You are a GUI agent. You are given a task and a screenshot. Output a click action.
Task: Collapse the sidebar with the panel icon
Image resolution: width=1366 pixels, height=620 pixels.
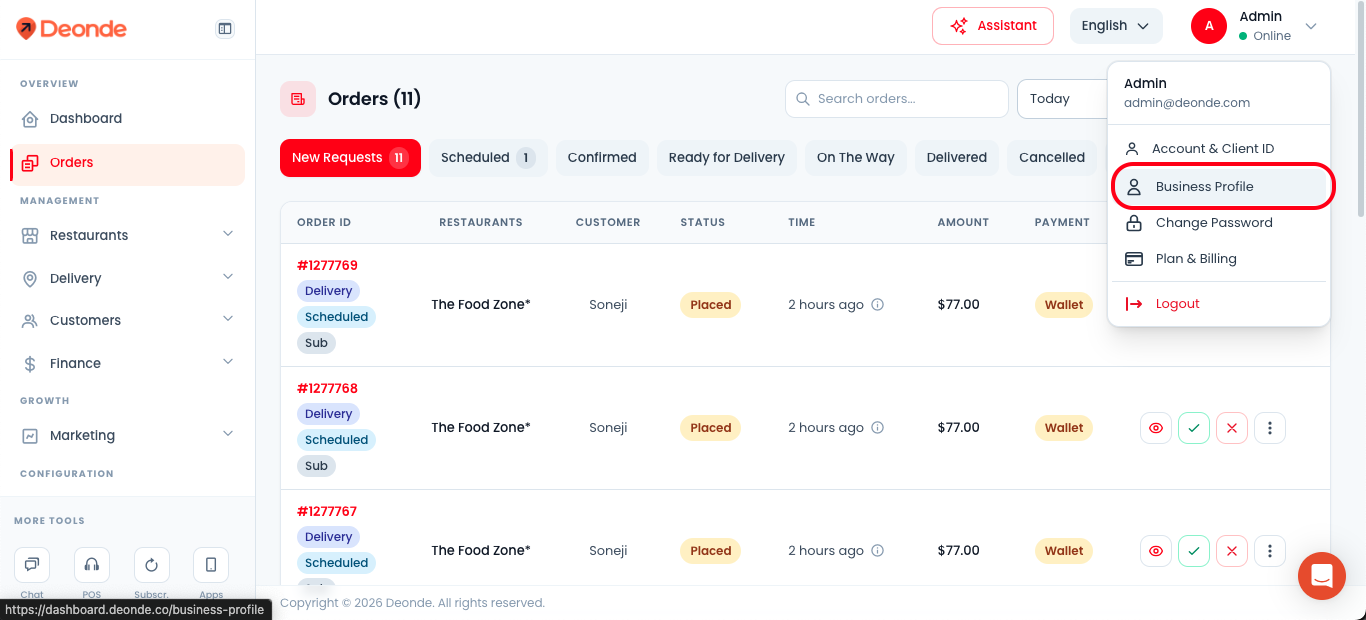coord(225,29)
